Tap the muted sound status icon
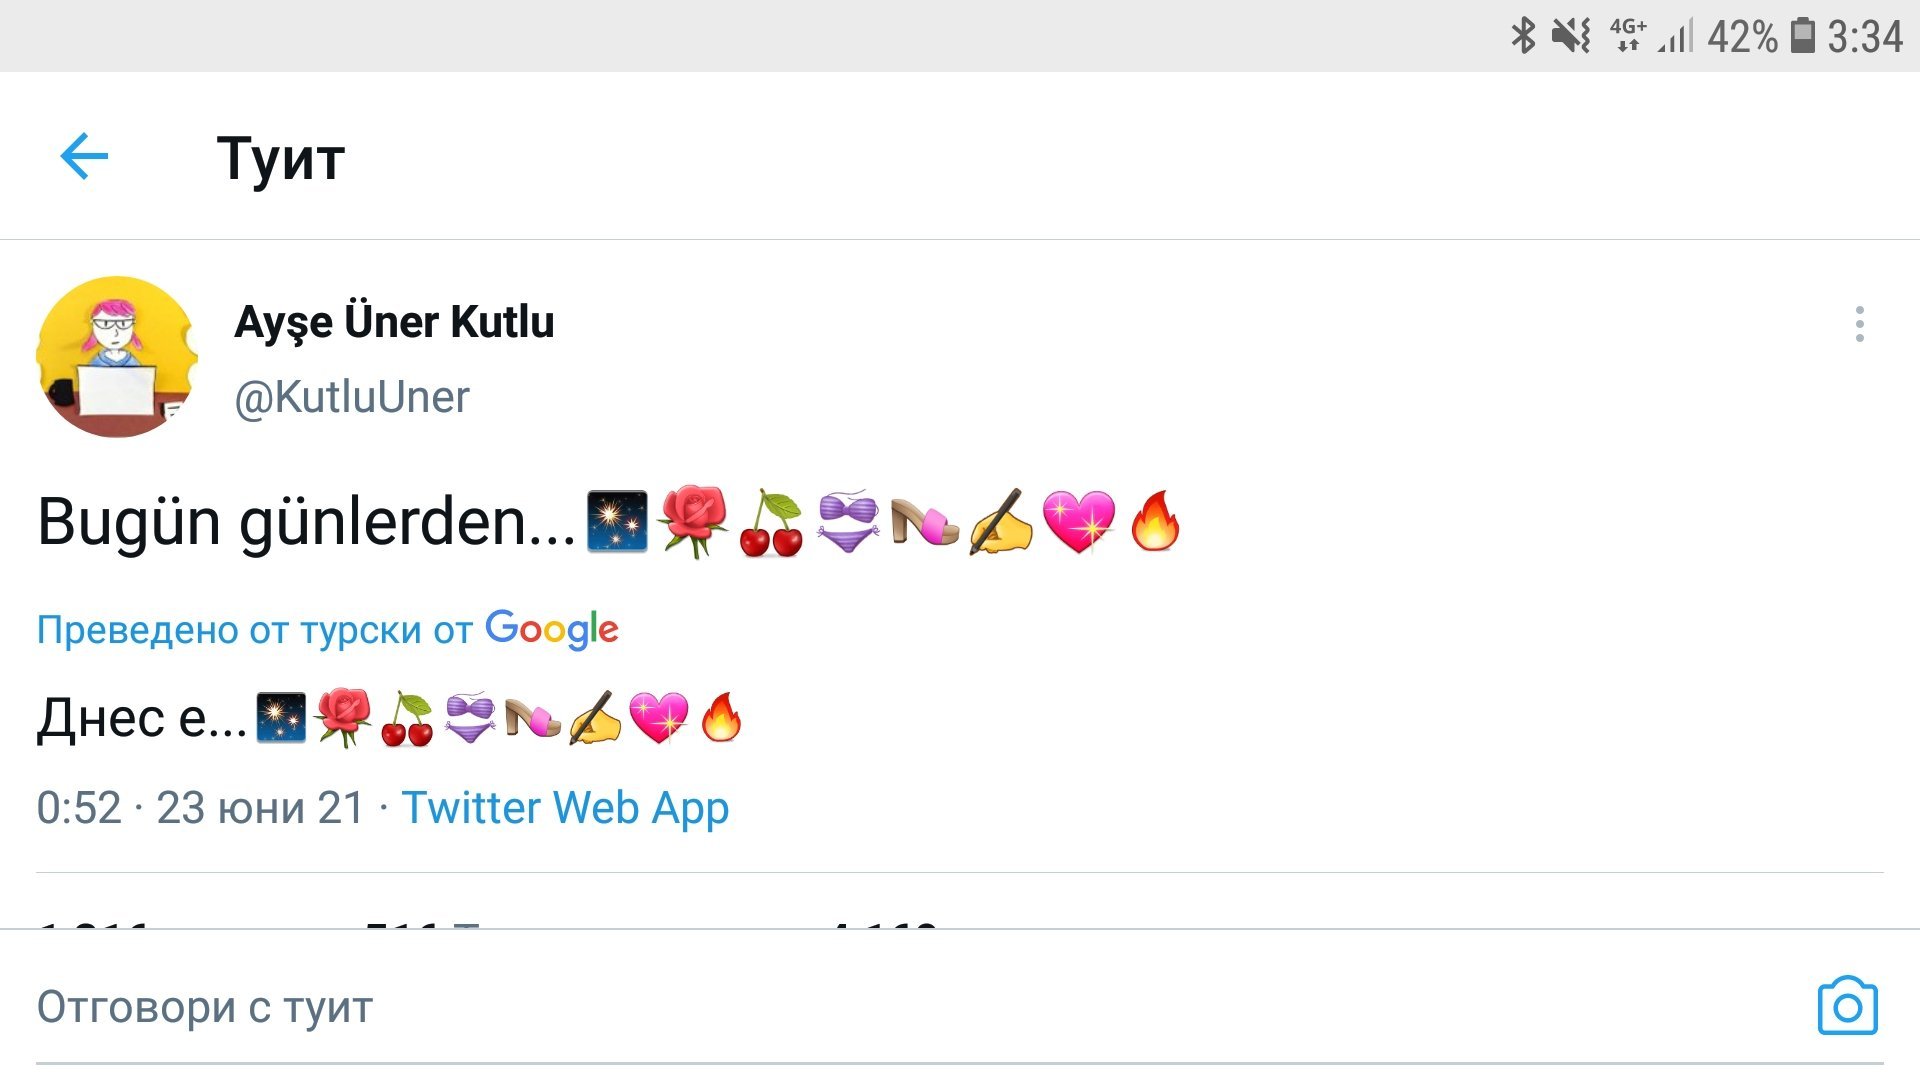The width and height of the screenshot is (1920, 1080). [x=1571, y=36]
